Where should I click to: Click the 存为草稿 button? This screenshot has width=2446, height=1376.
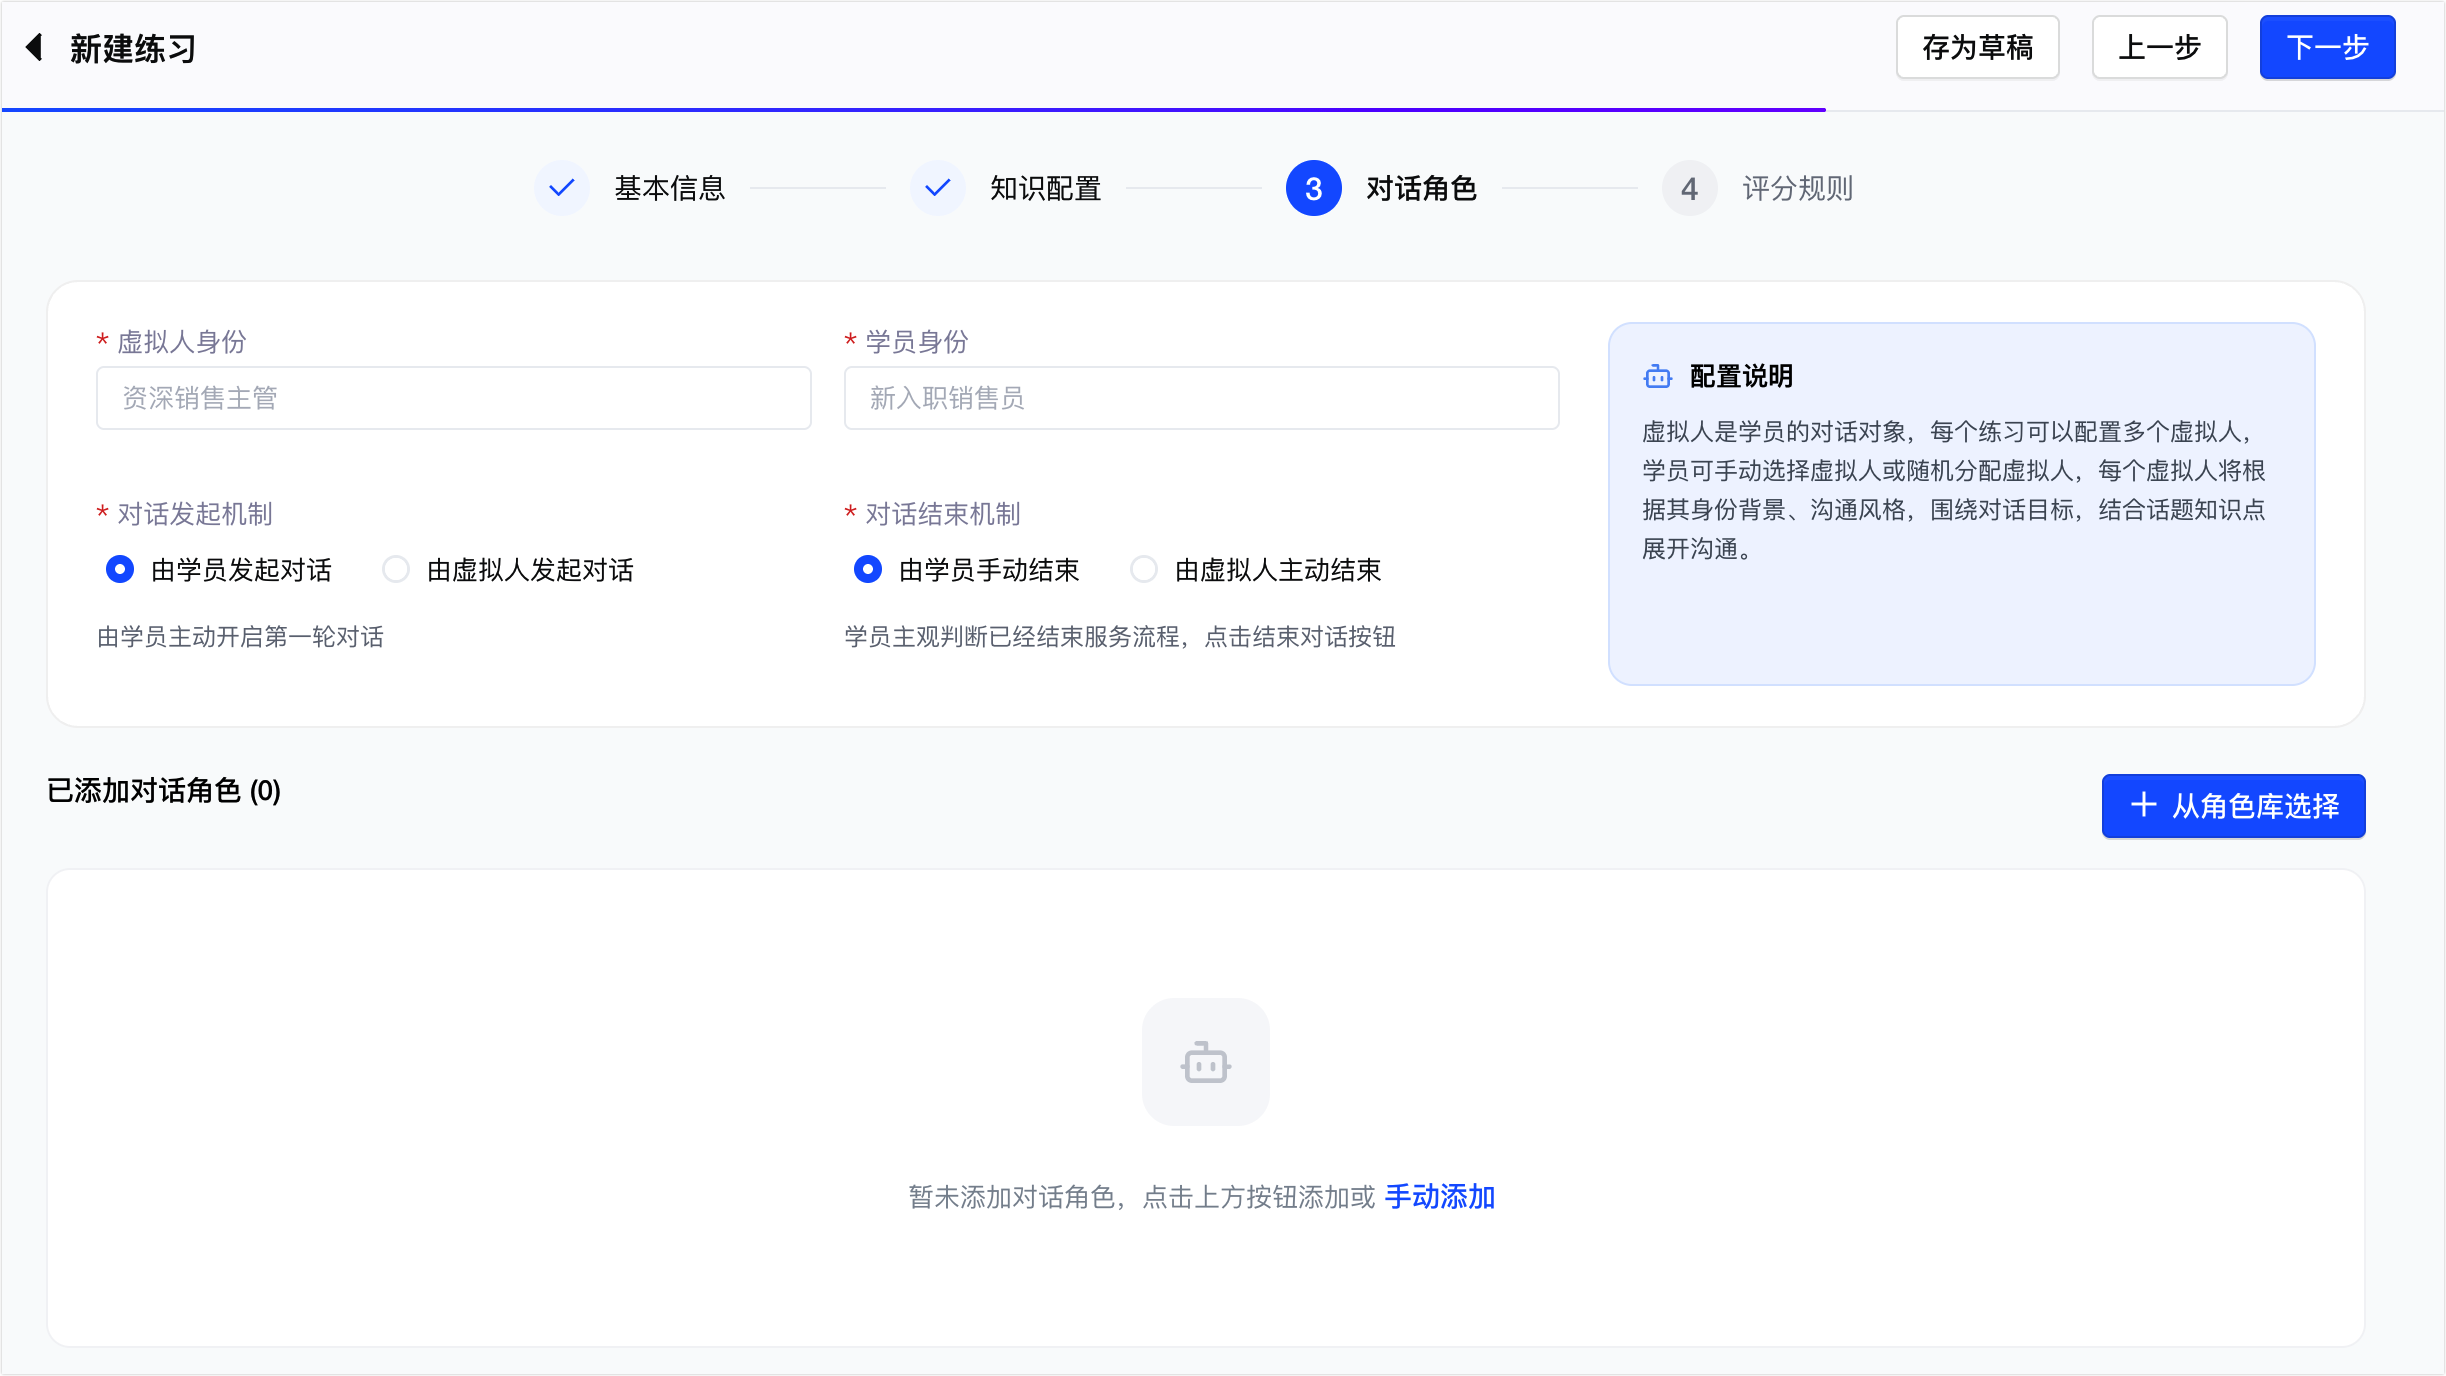coord(1978,47)
